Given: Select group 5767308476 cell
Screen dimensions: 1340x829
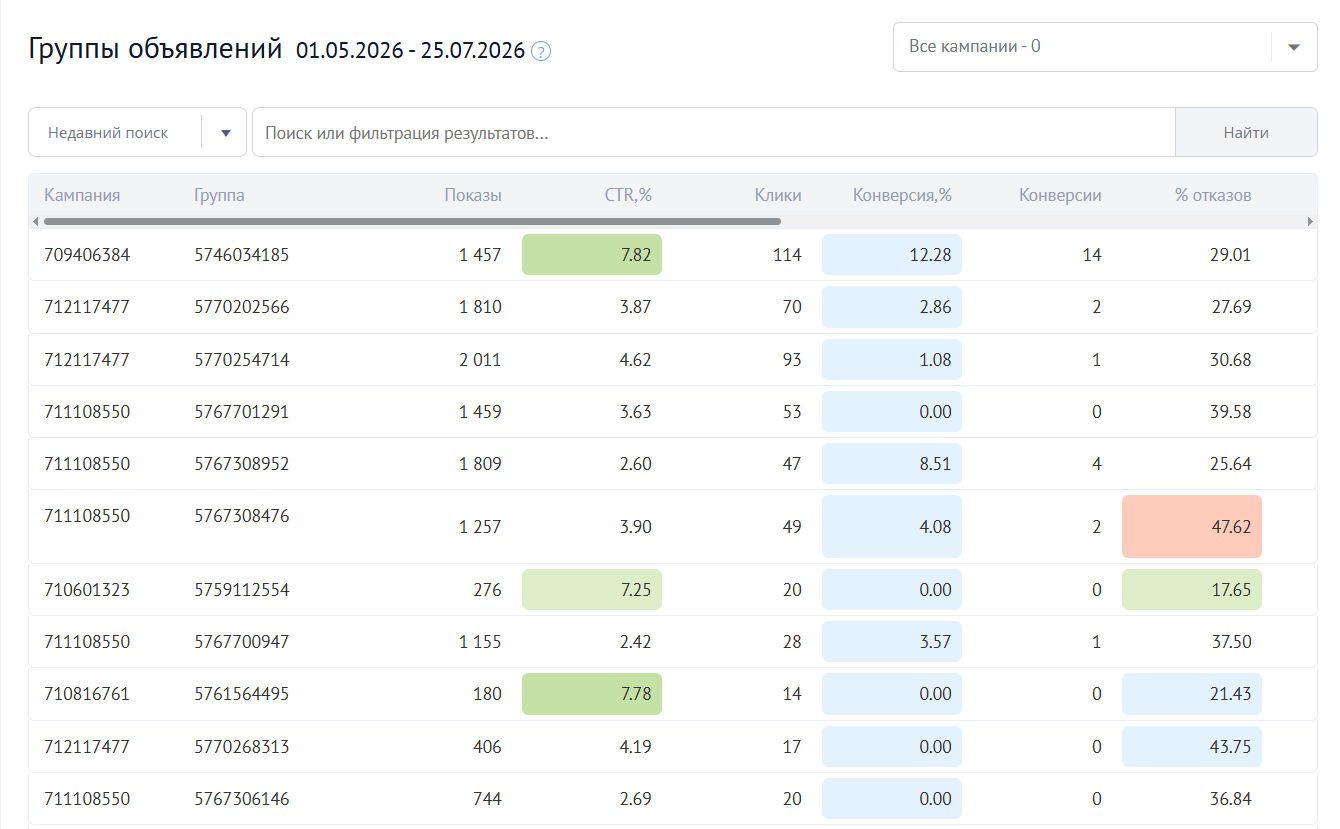Looking at the screenshot, I should click(x=241, y=515).
